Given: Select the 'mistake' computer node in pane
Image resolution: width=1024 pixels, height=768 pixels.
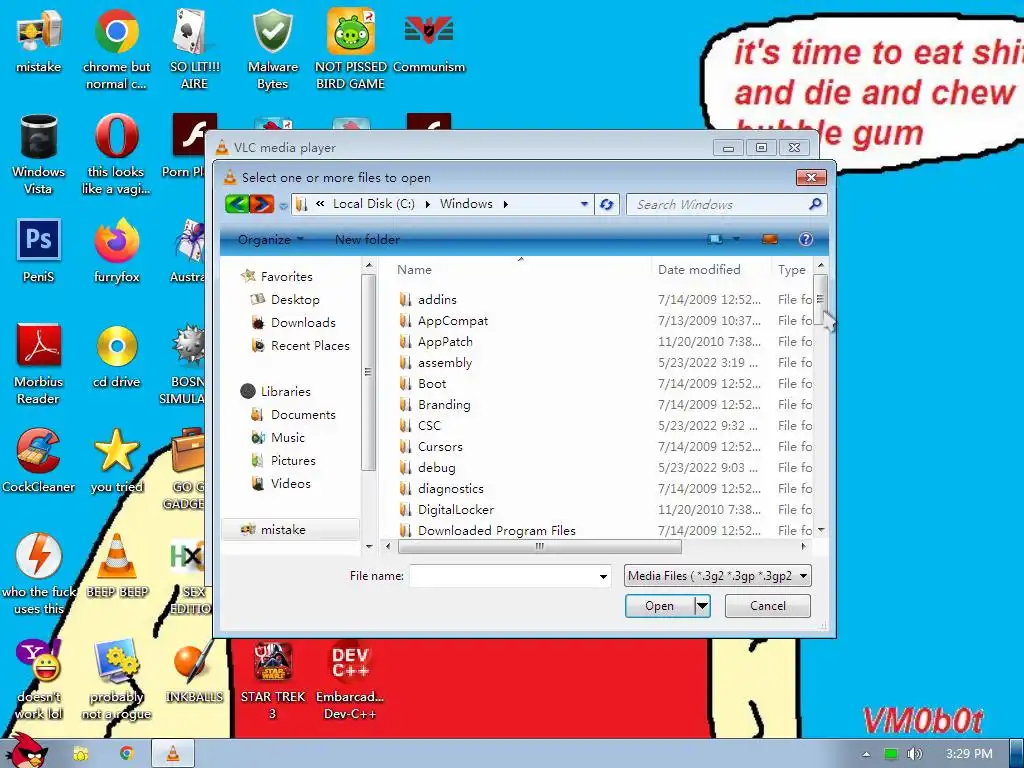Looking at the screenshot, I should tap(291, 530).
